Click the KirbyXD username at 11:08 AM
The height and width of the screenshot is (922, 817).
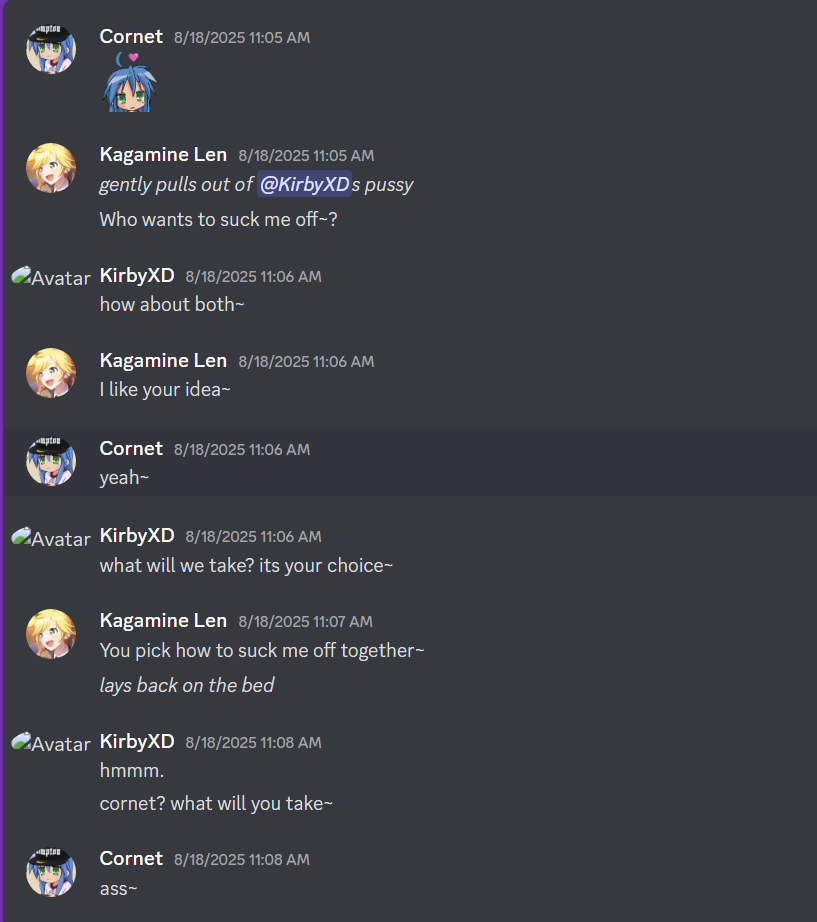coord(137,741)
